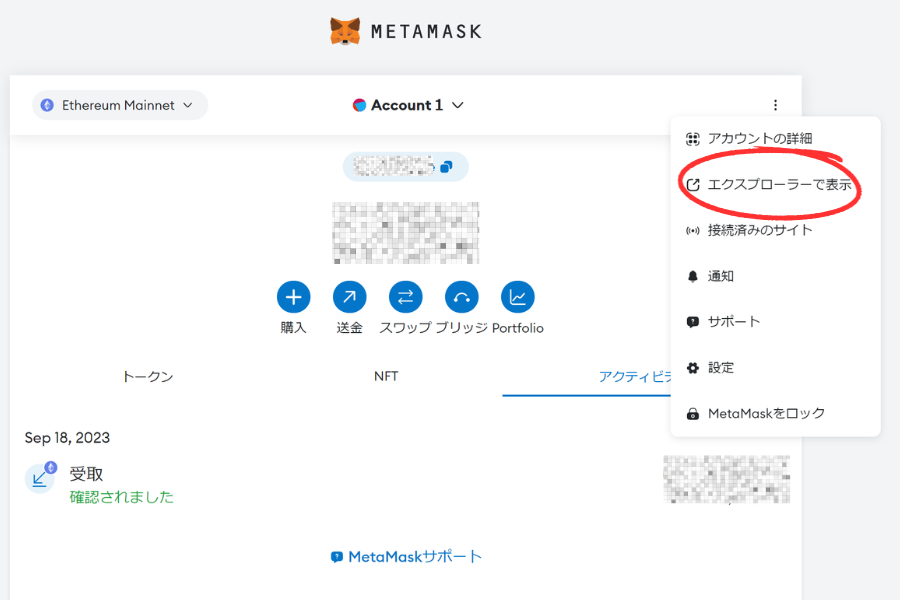
Task: Select アカウントの詳細 from the menu
Action: point(759,138)
